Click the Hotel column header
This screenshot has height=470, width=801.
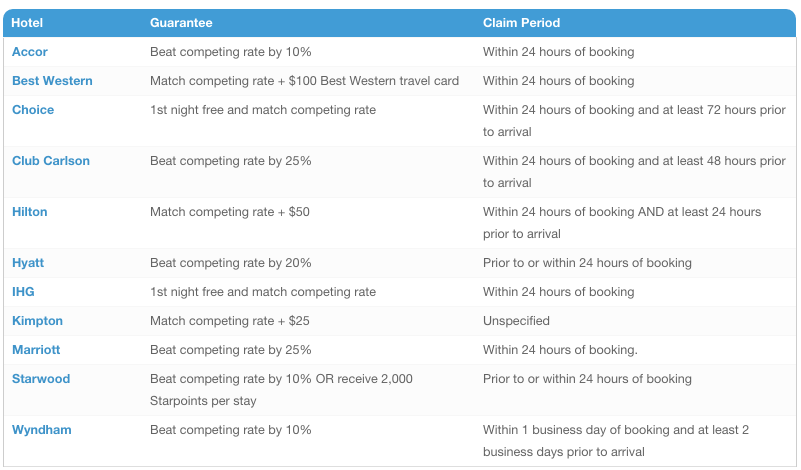click(27, 23)
